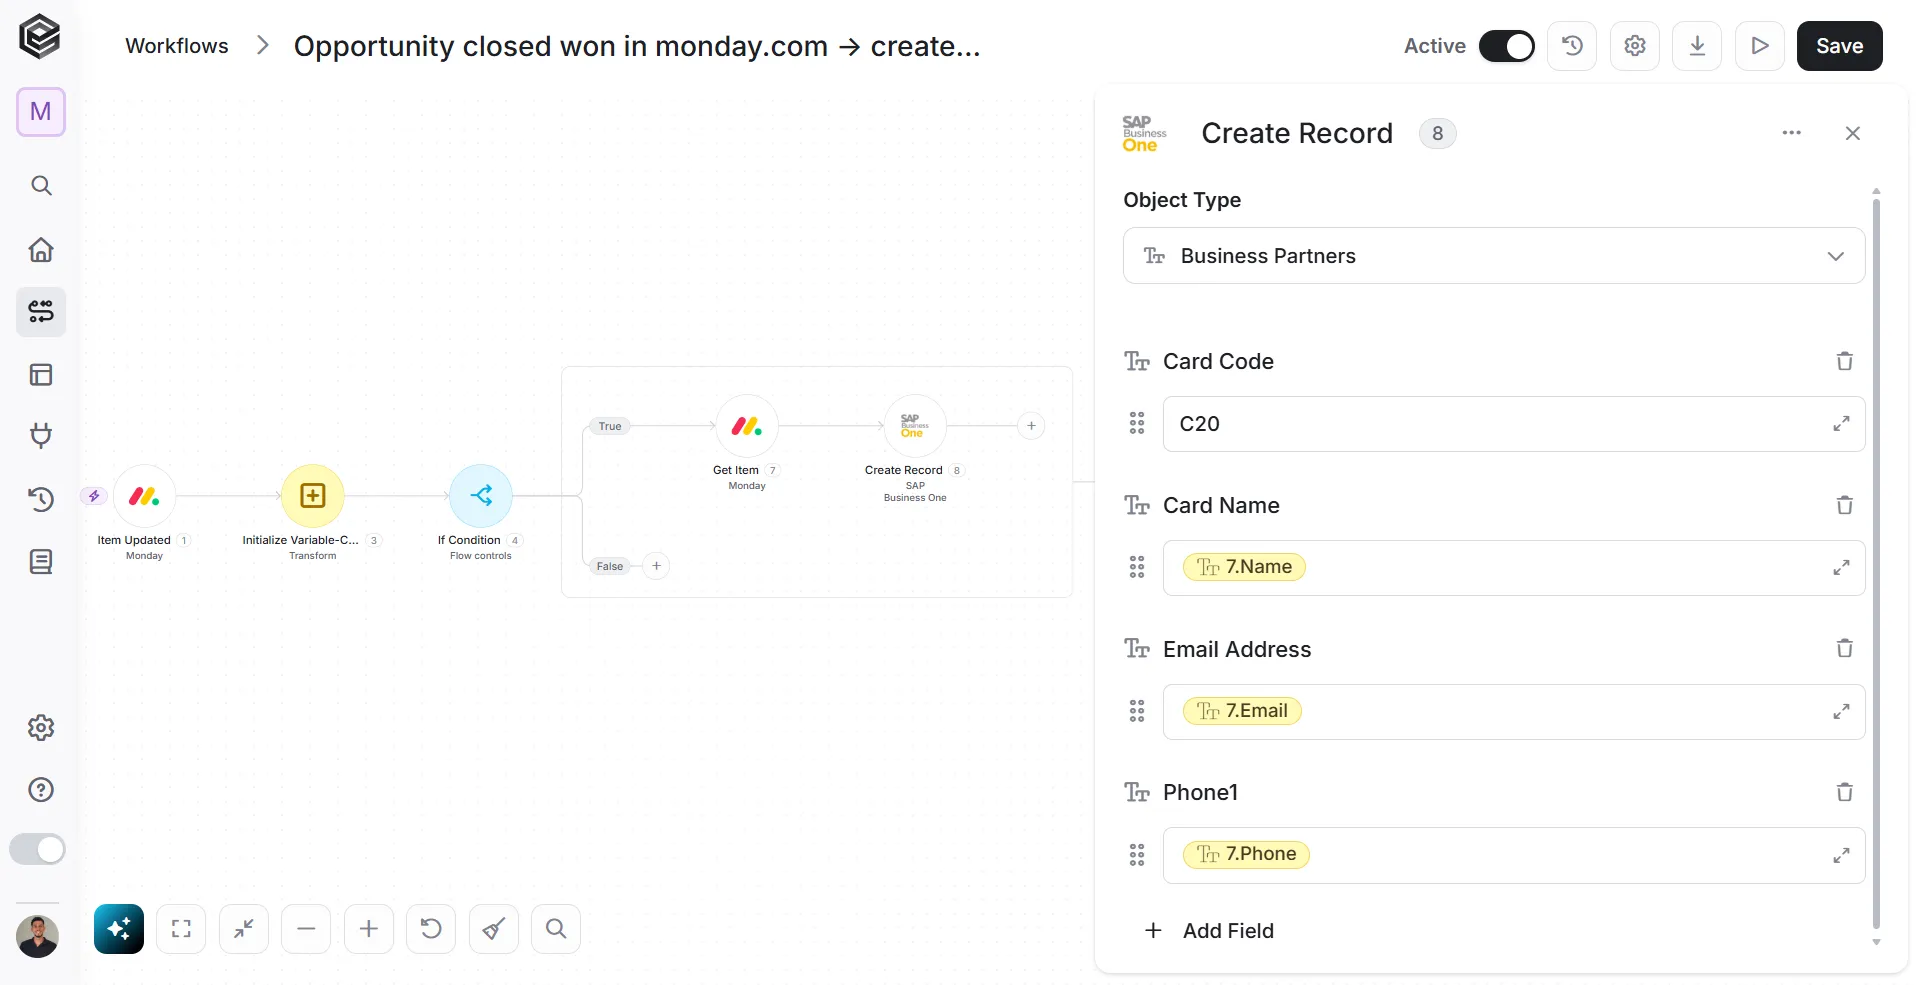This screenshot has width=1919, height=985.
Task: Open the canvas search magnifier button
Action: pos(556,929)
